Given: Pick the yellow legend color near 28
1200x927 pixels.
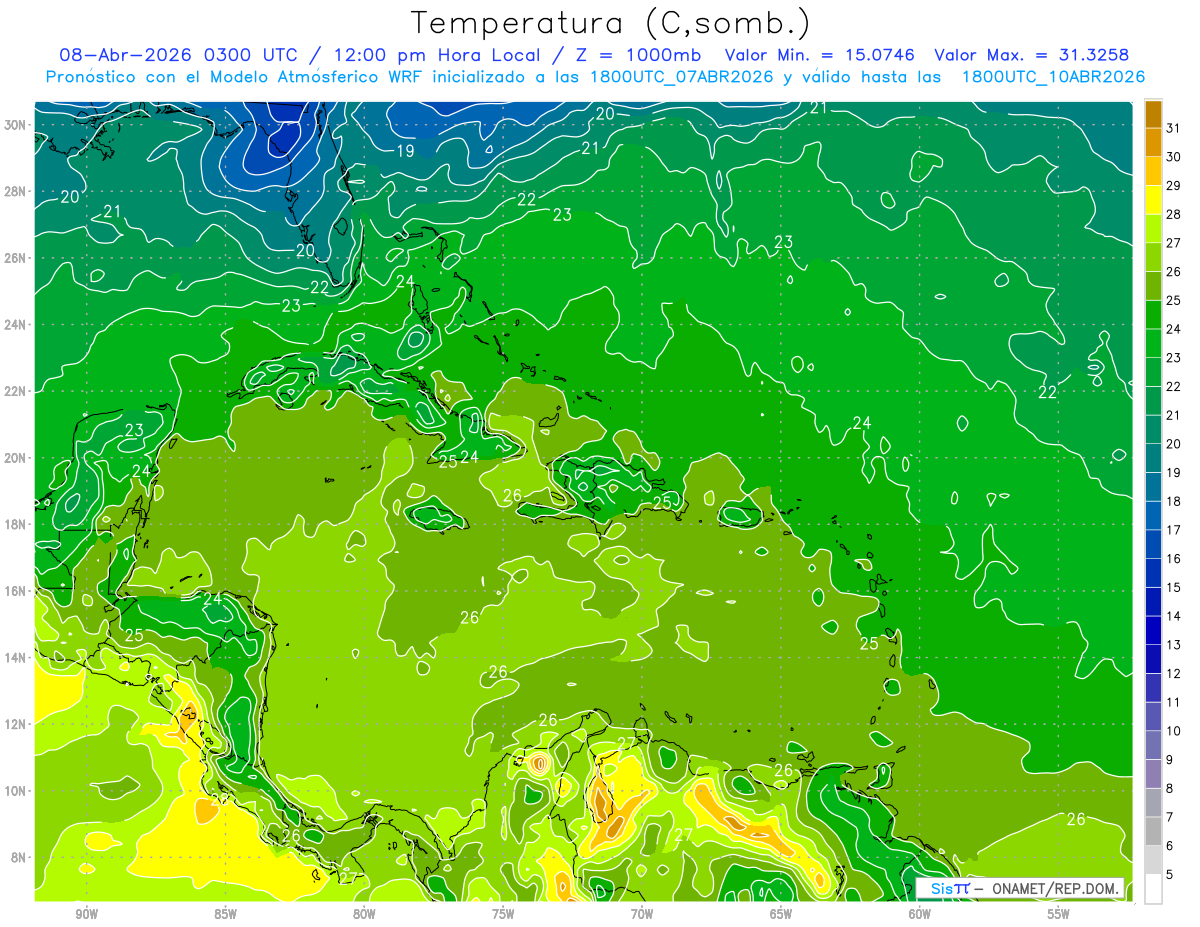Looking at the screenshot, I should pyautogui.click(x=1153, y=200).
